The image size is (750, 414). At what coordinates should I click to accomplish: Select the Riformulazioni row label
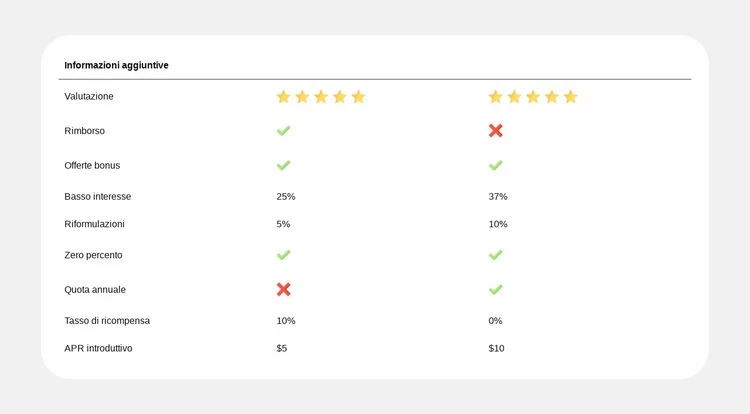pos(94,224)
